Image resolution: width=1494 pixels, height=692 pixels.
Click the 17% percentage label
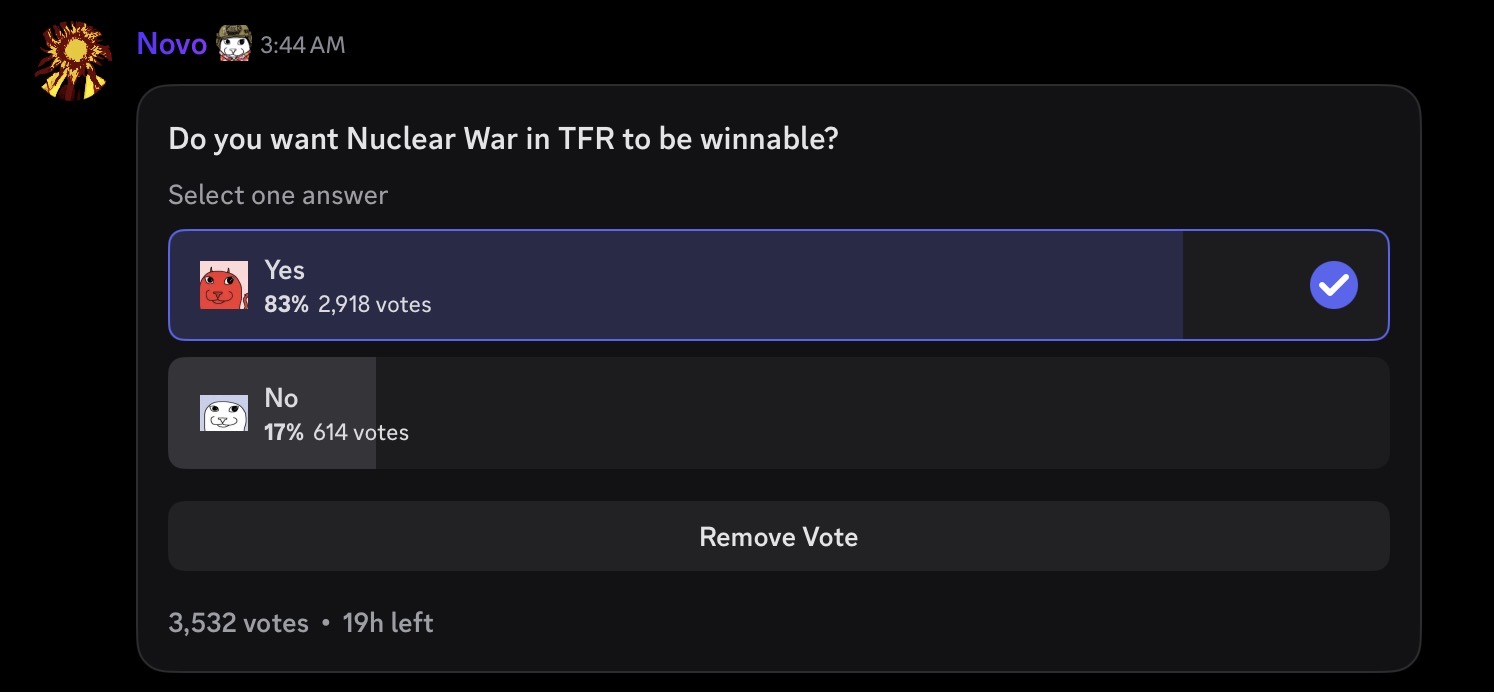[x=284, y=433]
